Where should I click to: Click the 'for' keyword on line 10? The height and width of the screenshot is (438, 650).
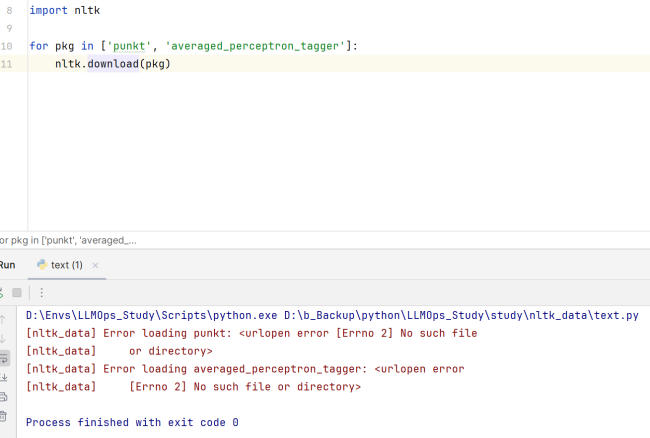(x=39, y=46)
